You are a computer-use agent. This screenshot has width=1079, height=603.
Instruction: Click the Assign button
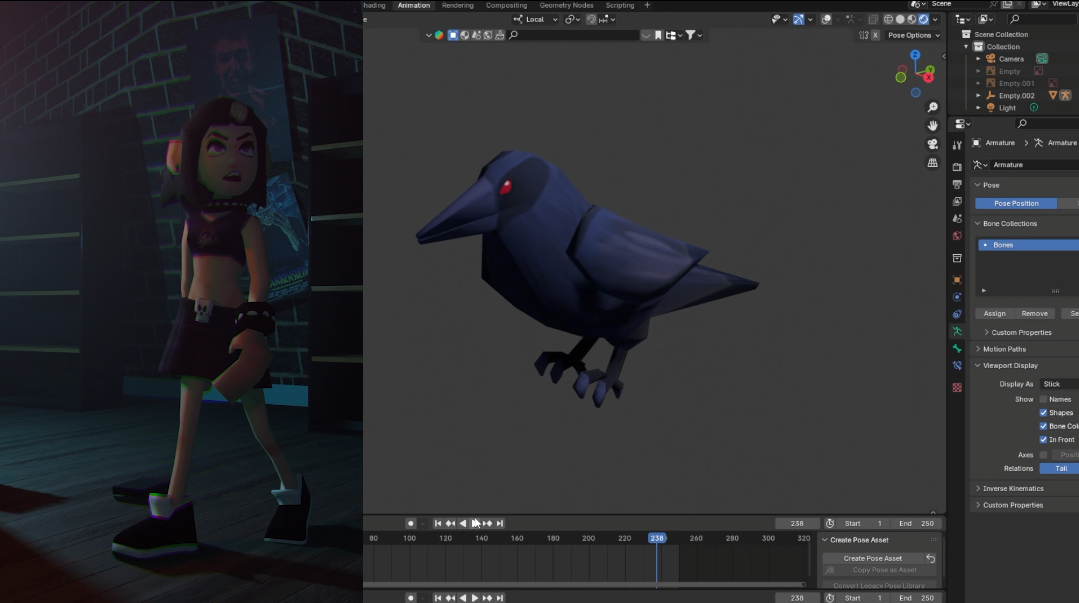coord(994,314)
